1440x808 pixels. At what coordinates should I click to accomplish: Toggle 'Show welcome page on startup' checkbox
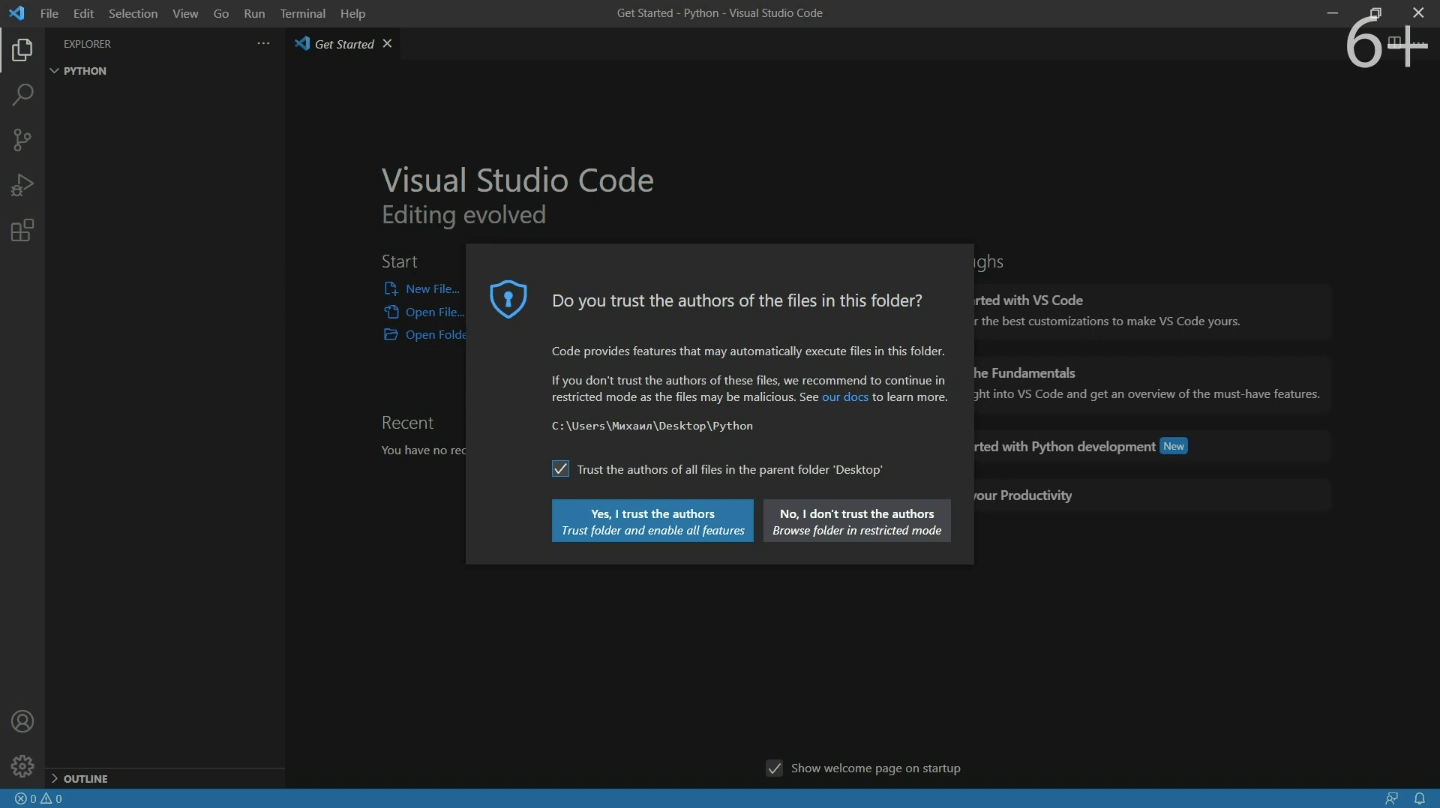(x=774, y=768)
